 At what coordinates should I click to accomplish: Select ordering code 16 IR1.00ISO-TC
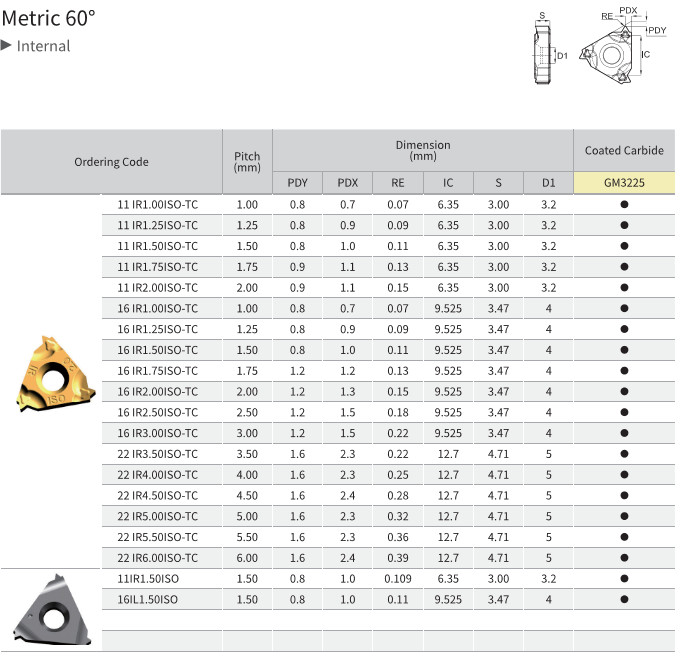click(x=158, y=309)
